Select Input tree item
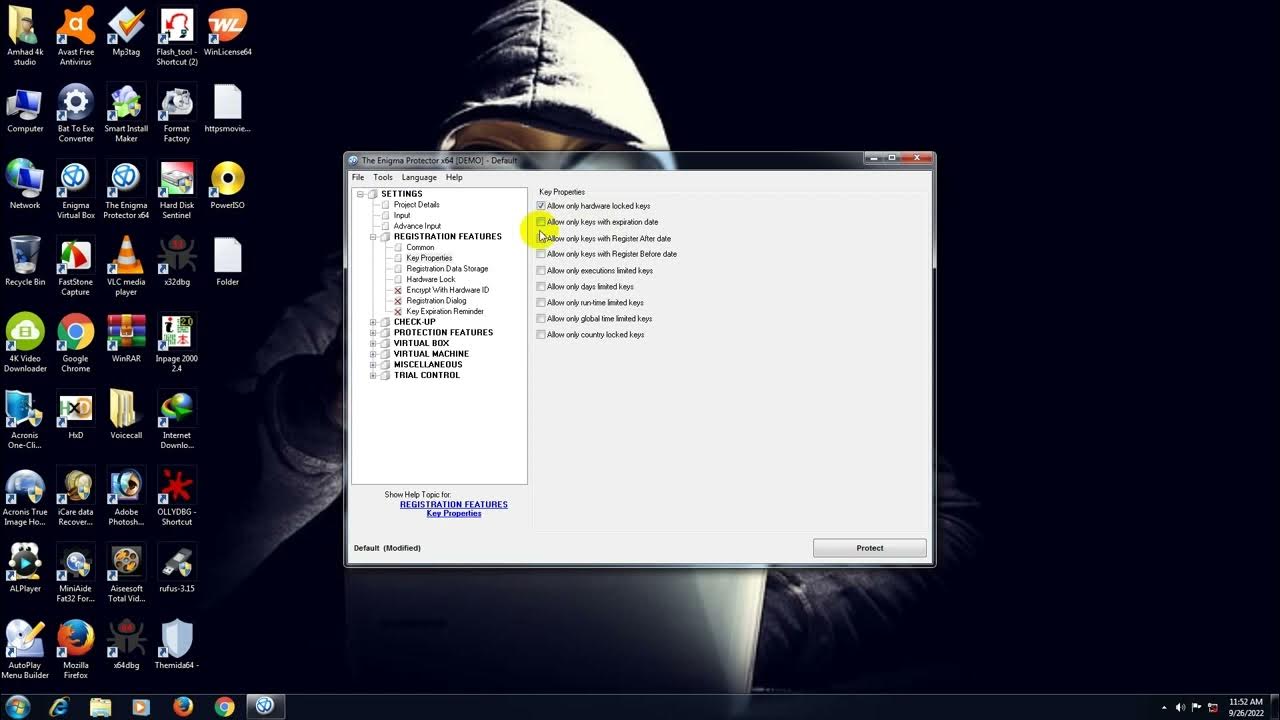 tap(402, 215)
